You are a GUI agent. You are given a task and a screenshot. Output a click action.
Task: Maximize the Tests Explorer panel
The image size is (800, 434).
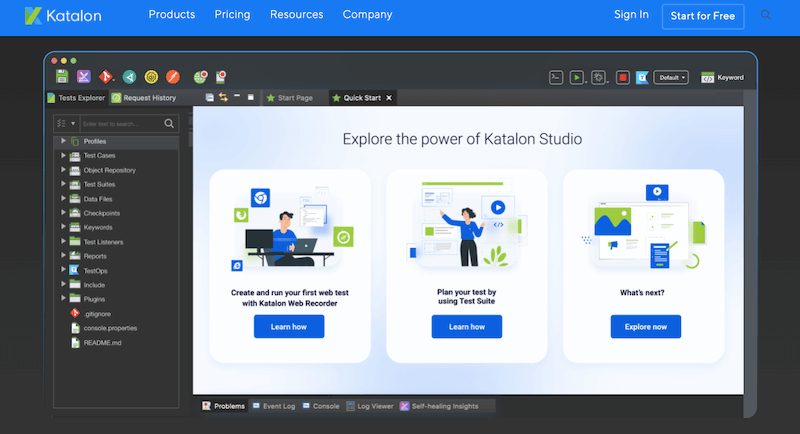[251, 97]
